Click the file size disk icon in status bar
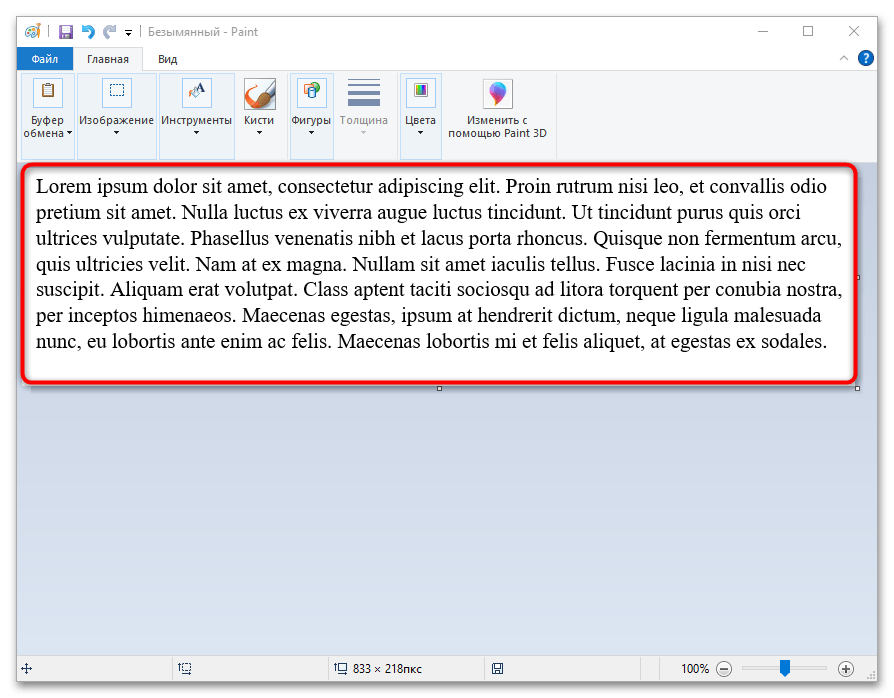894x698 pixels. (498, 668)
